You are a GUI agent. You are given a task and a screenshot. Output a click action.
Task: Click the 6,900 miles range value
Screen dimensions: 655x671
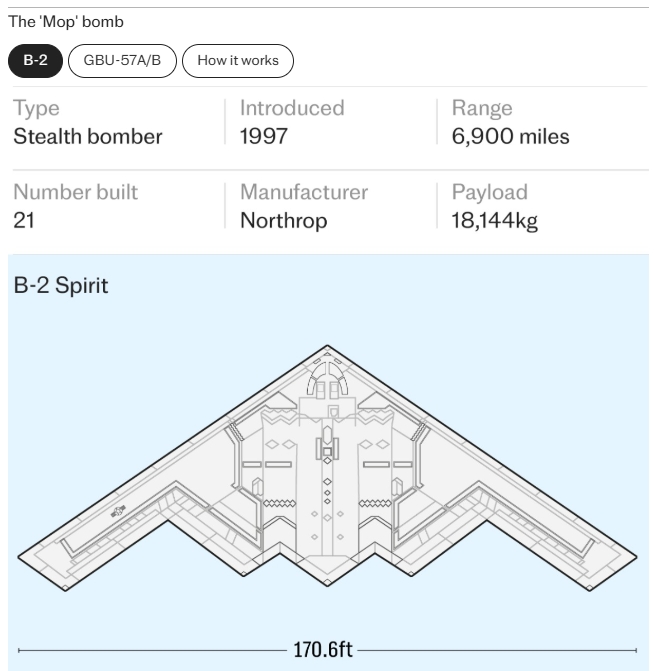[x=510, y=137]
